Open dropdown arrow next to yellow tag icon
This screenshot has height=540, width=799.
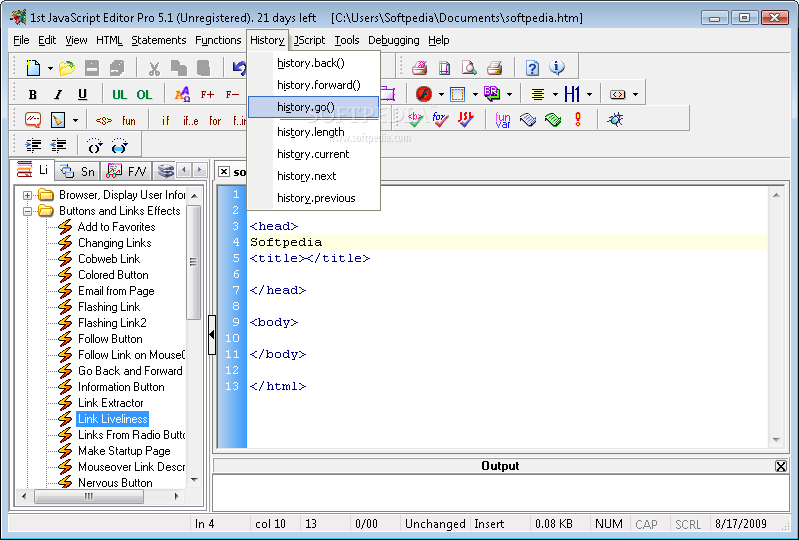[635, 94]
